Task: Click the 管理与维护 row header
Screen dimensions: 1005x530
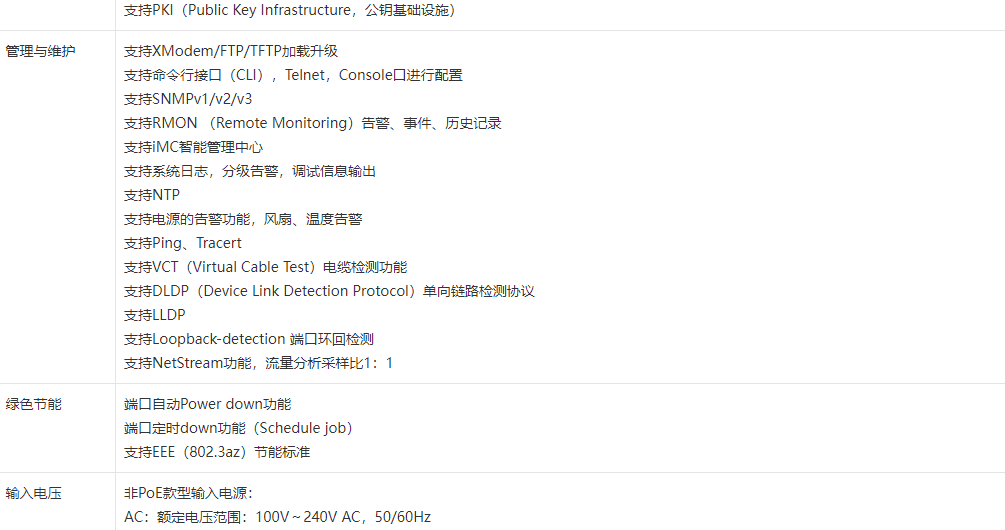Action: tap(40, 51)
